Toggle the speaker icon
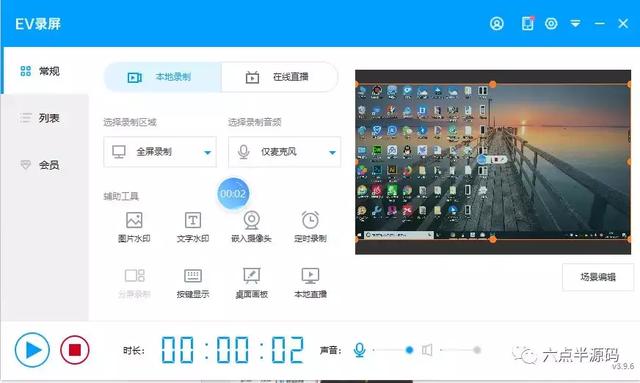Viewport: 640px width, 383px height. [x=427, y=350]
